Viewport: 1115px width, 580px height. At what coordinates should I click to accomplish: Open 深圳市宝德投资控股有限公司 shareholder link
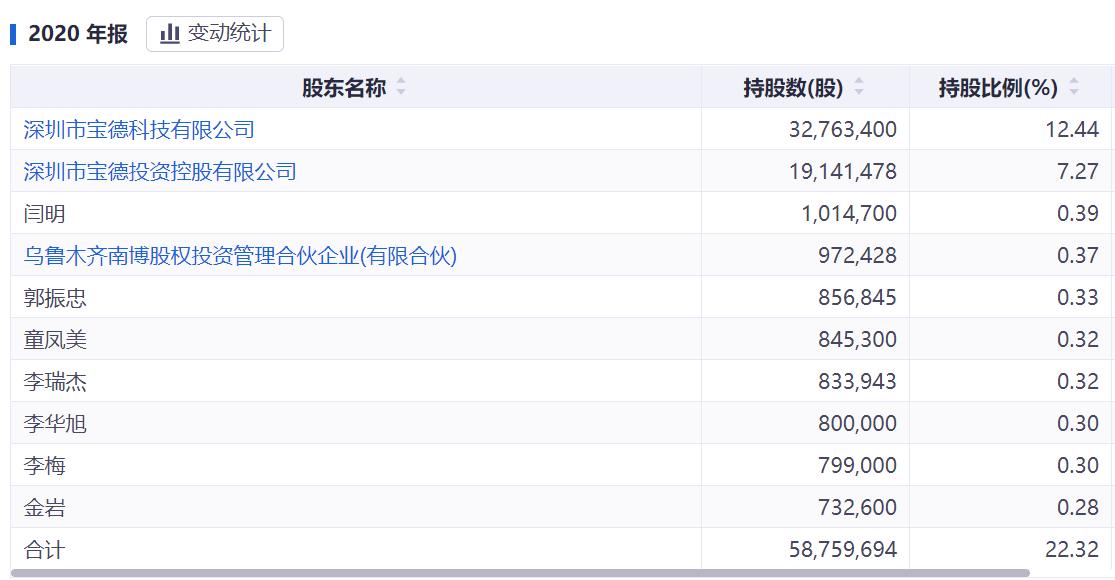pos(159,171)
